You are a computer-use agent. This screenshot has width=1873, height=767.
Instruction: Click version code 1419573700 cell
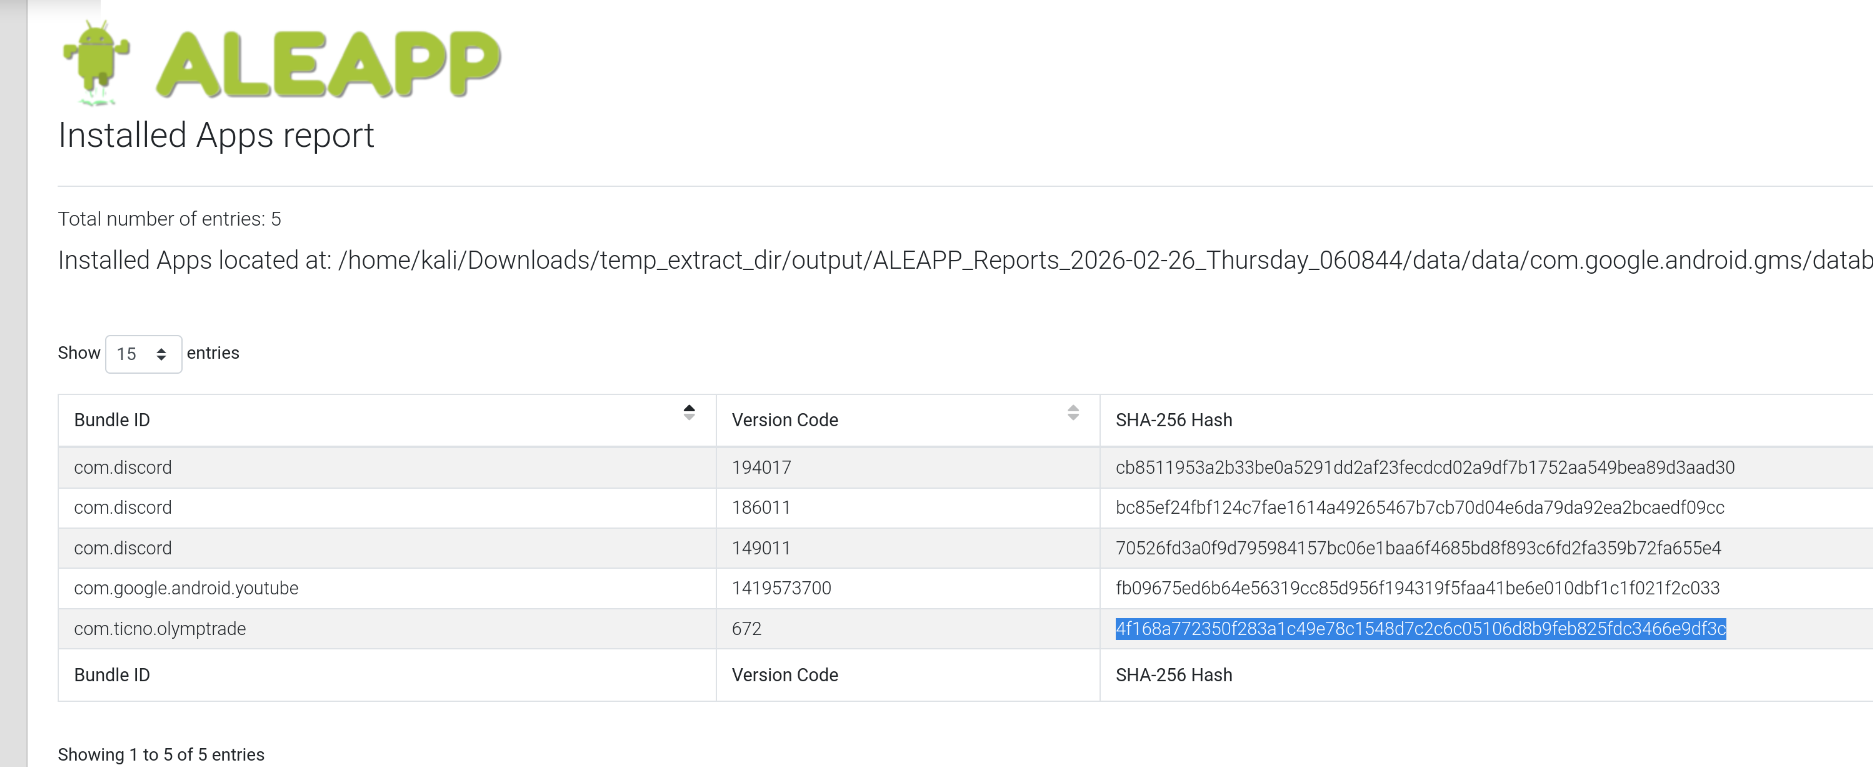pos(781,588)
